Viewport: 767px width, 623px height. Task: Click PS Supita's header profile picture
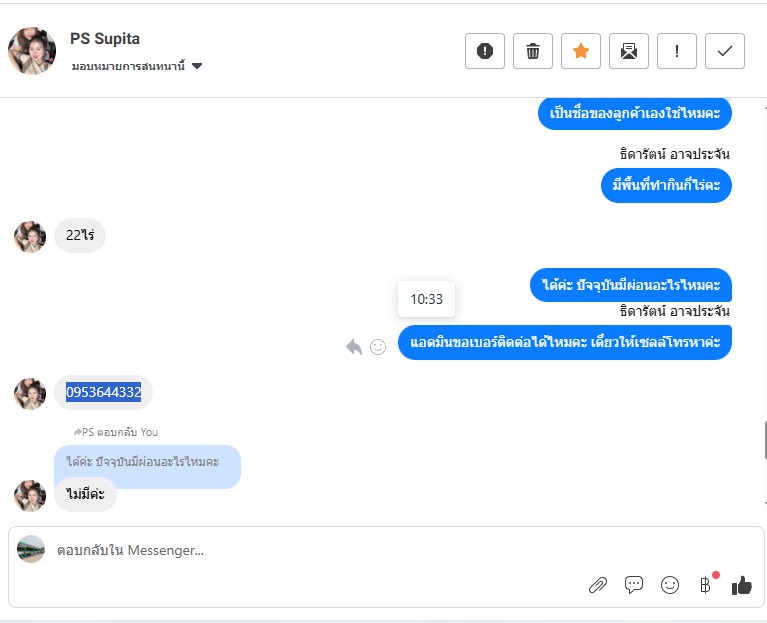coord(32,51)
